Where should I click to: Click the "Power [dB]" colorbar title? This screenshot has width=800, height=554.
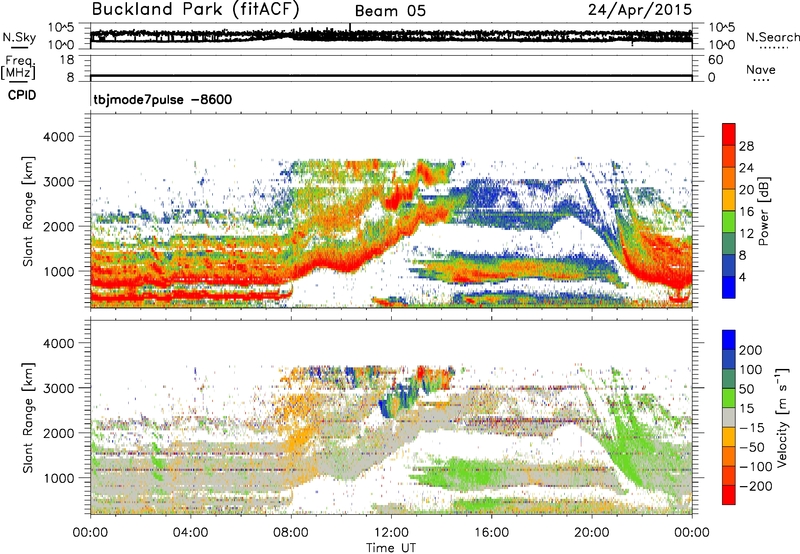click(763, 211)
